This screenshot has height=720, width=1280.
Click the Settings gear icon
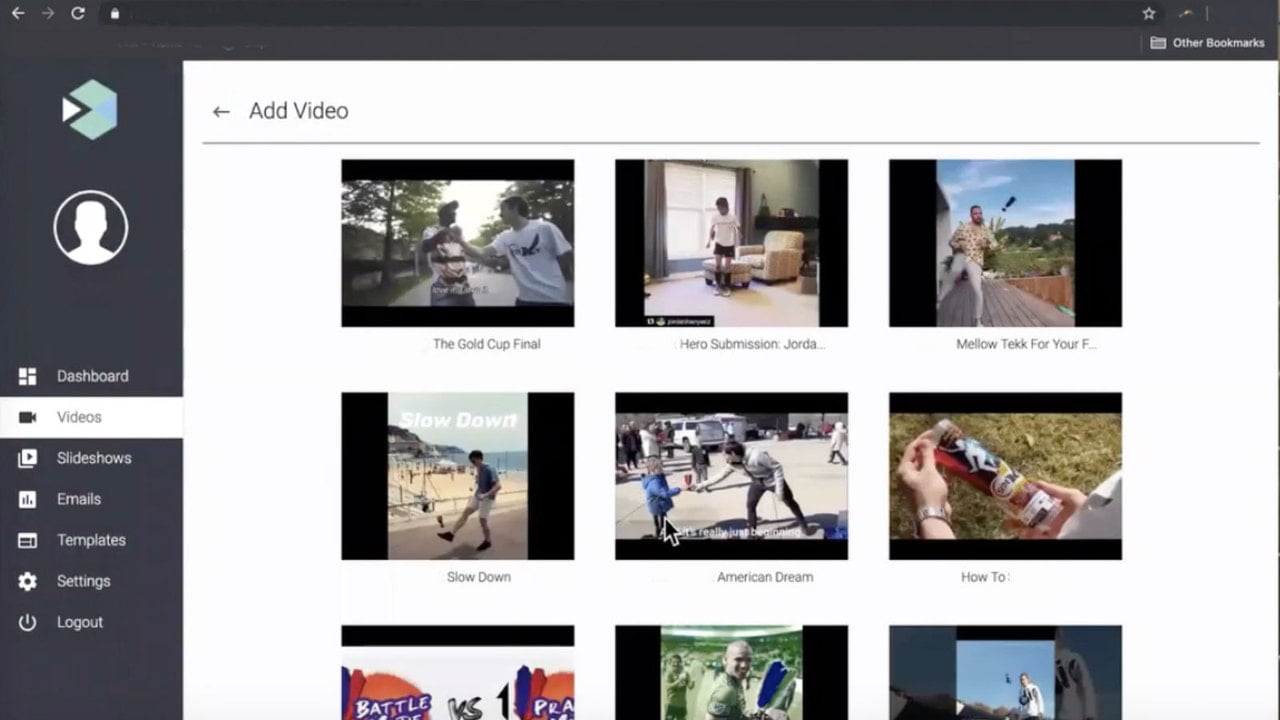coord(27,581)
